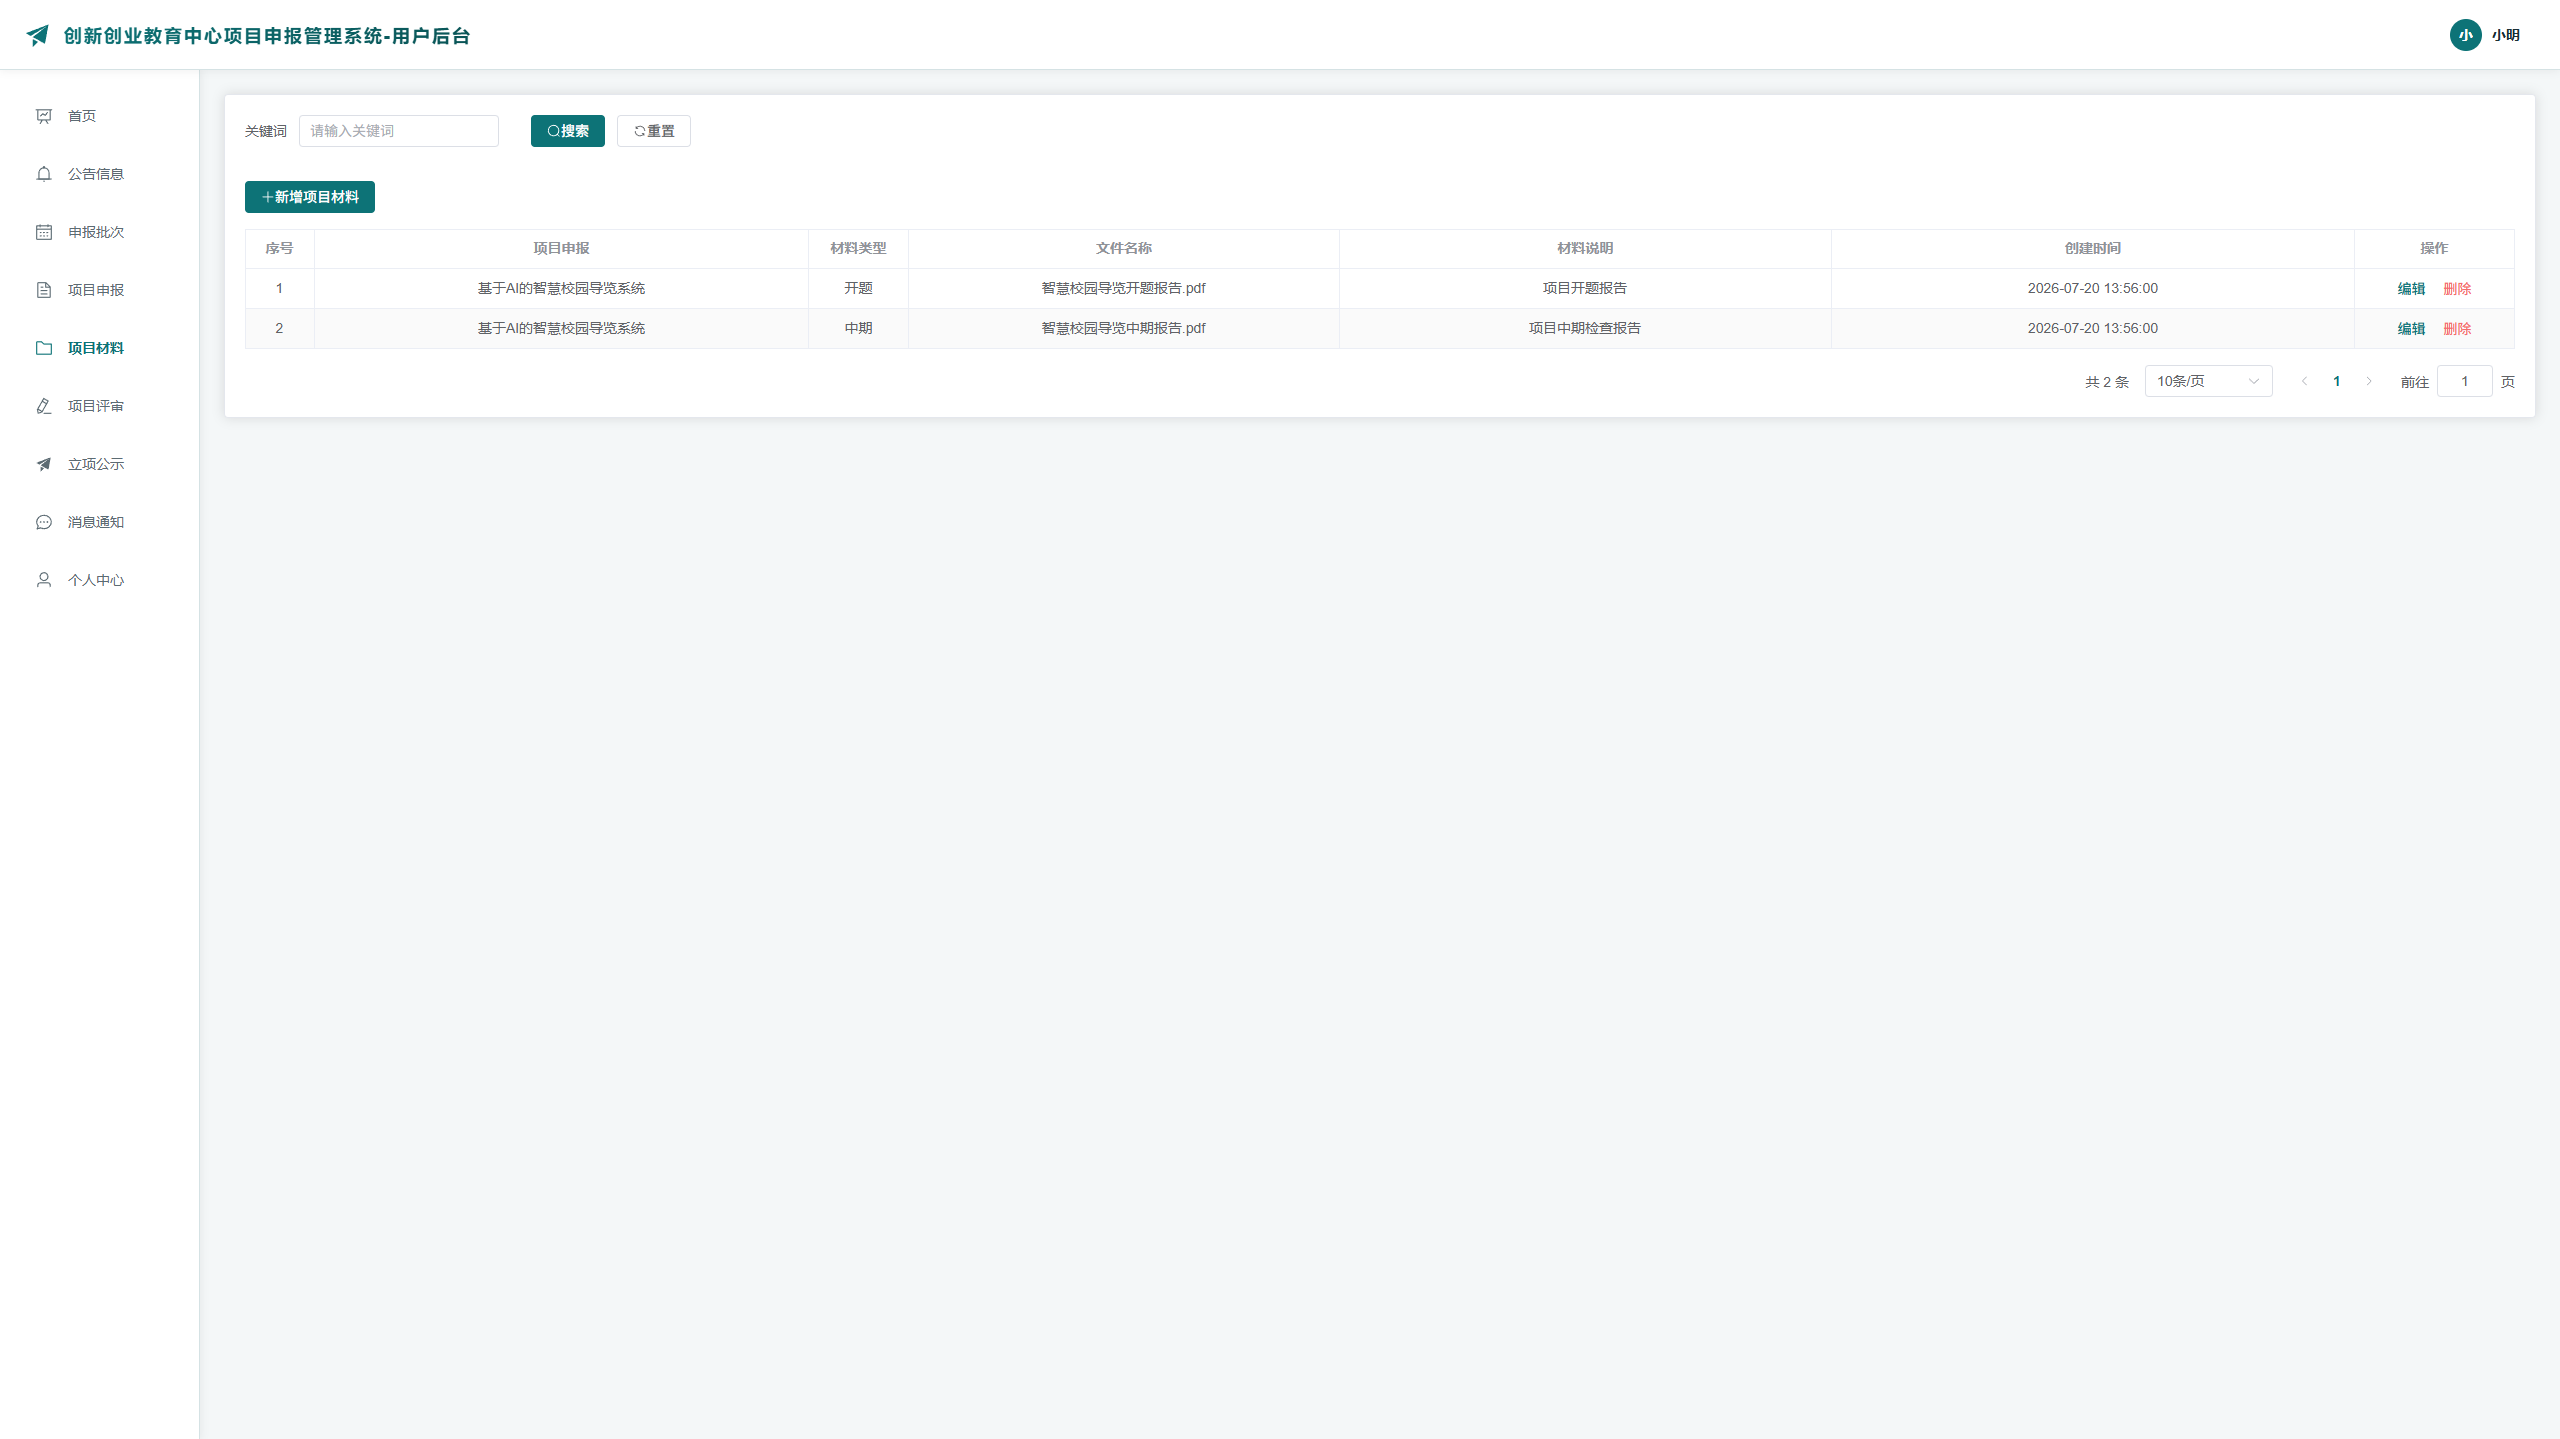The height and width of the screenshot is (1439, 2560).
Task: Click 开题 material type cell
Action: point(858,288)
